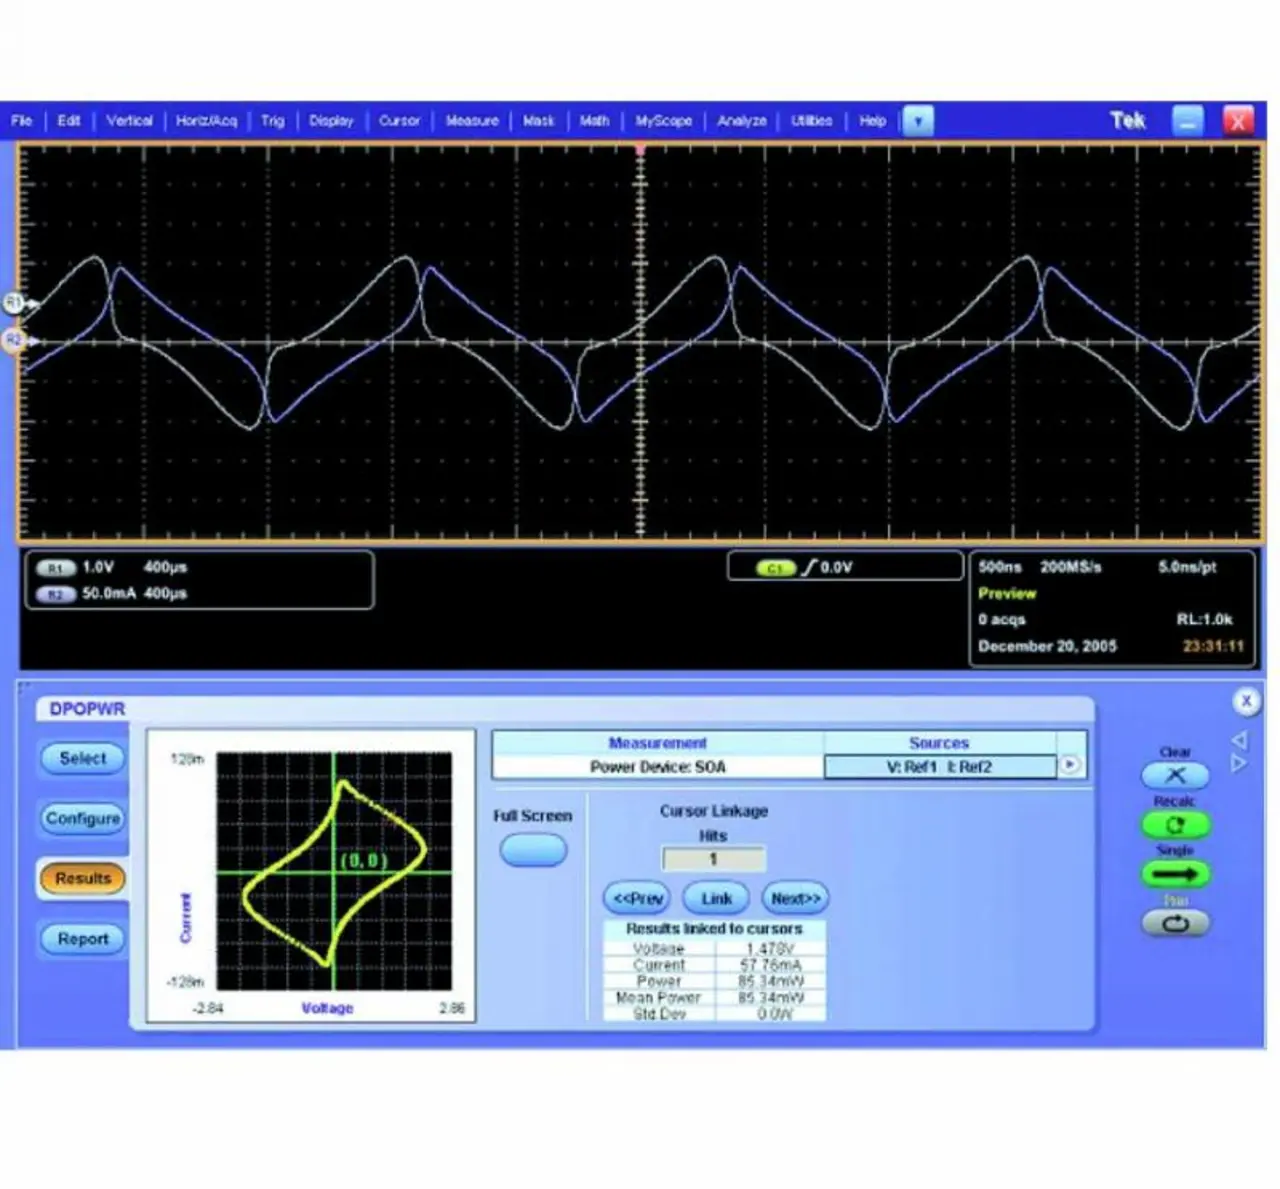Open the Measure menu
The width and height of the screenshot is (1280, 1189).
pyautogui.click(x=472, y=121)
